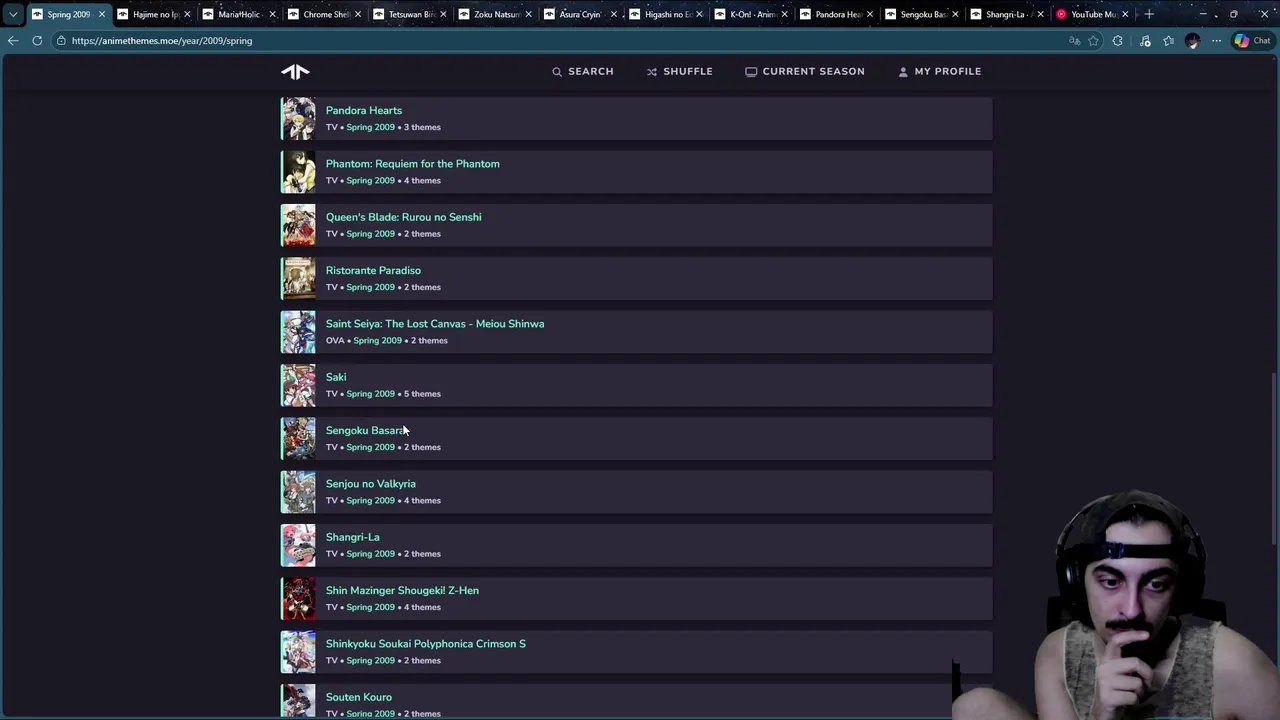Screen dimensions: 1280x720
Task: Open Queen's Blade: Rurou no Senshi
Action: (403, 217)
